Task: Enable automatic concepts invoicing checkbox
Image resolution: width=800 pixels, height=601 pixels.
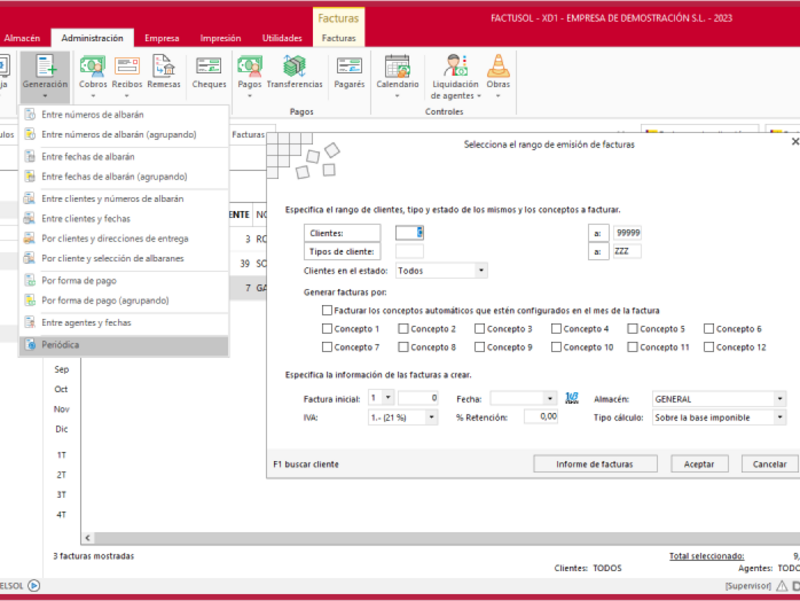Action: click(327, 311)
